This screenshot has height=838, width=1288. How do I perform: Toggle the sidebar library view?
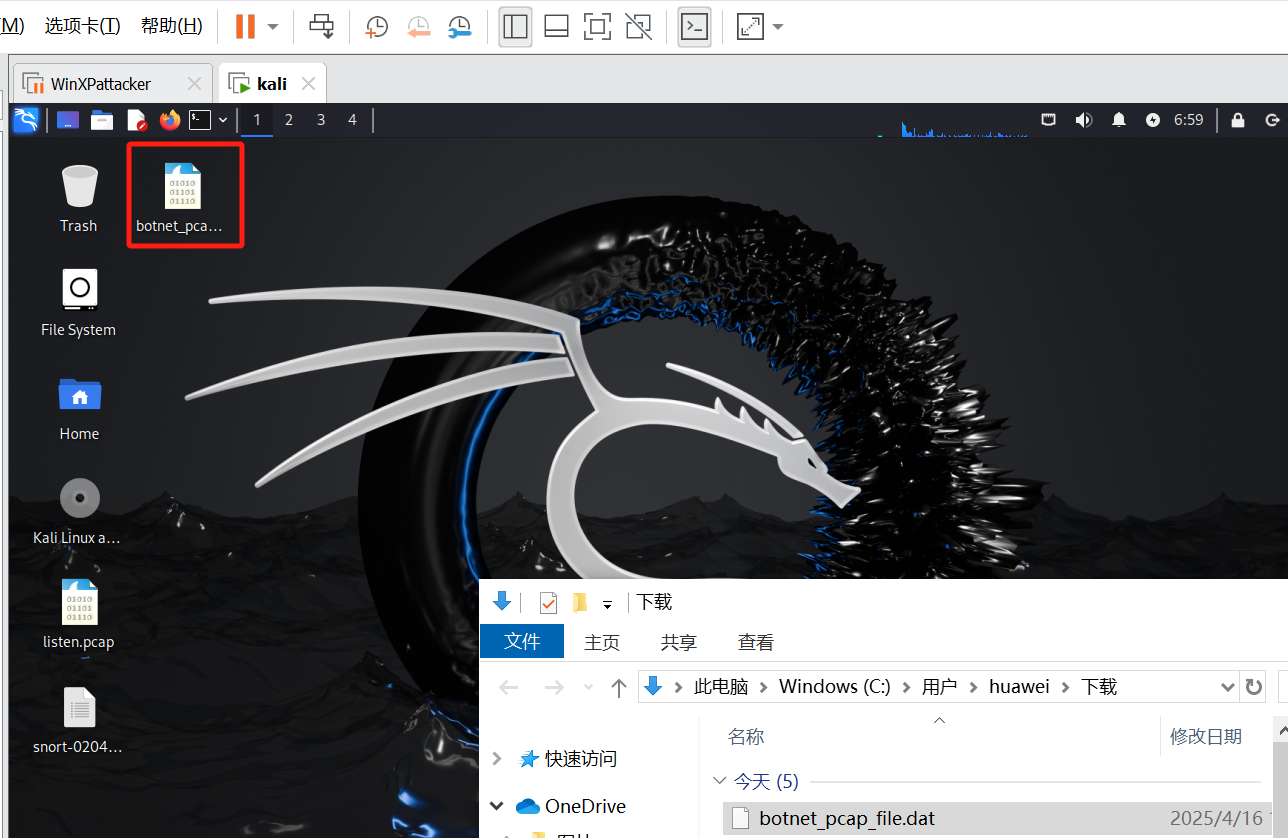[515, 27]
